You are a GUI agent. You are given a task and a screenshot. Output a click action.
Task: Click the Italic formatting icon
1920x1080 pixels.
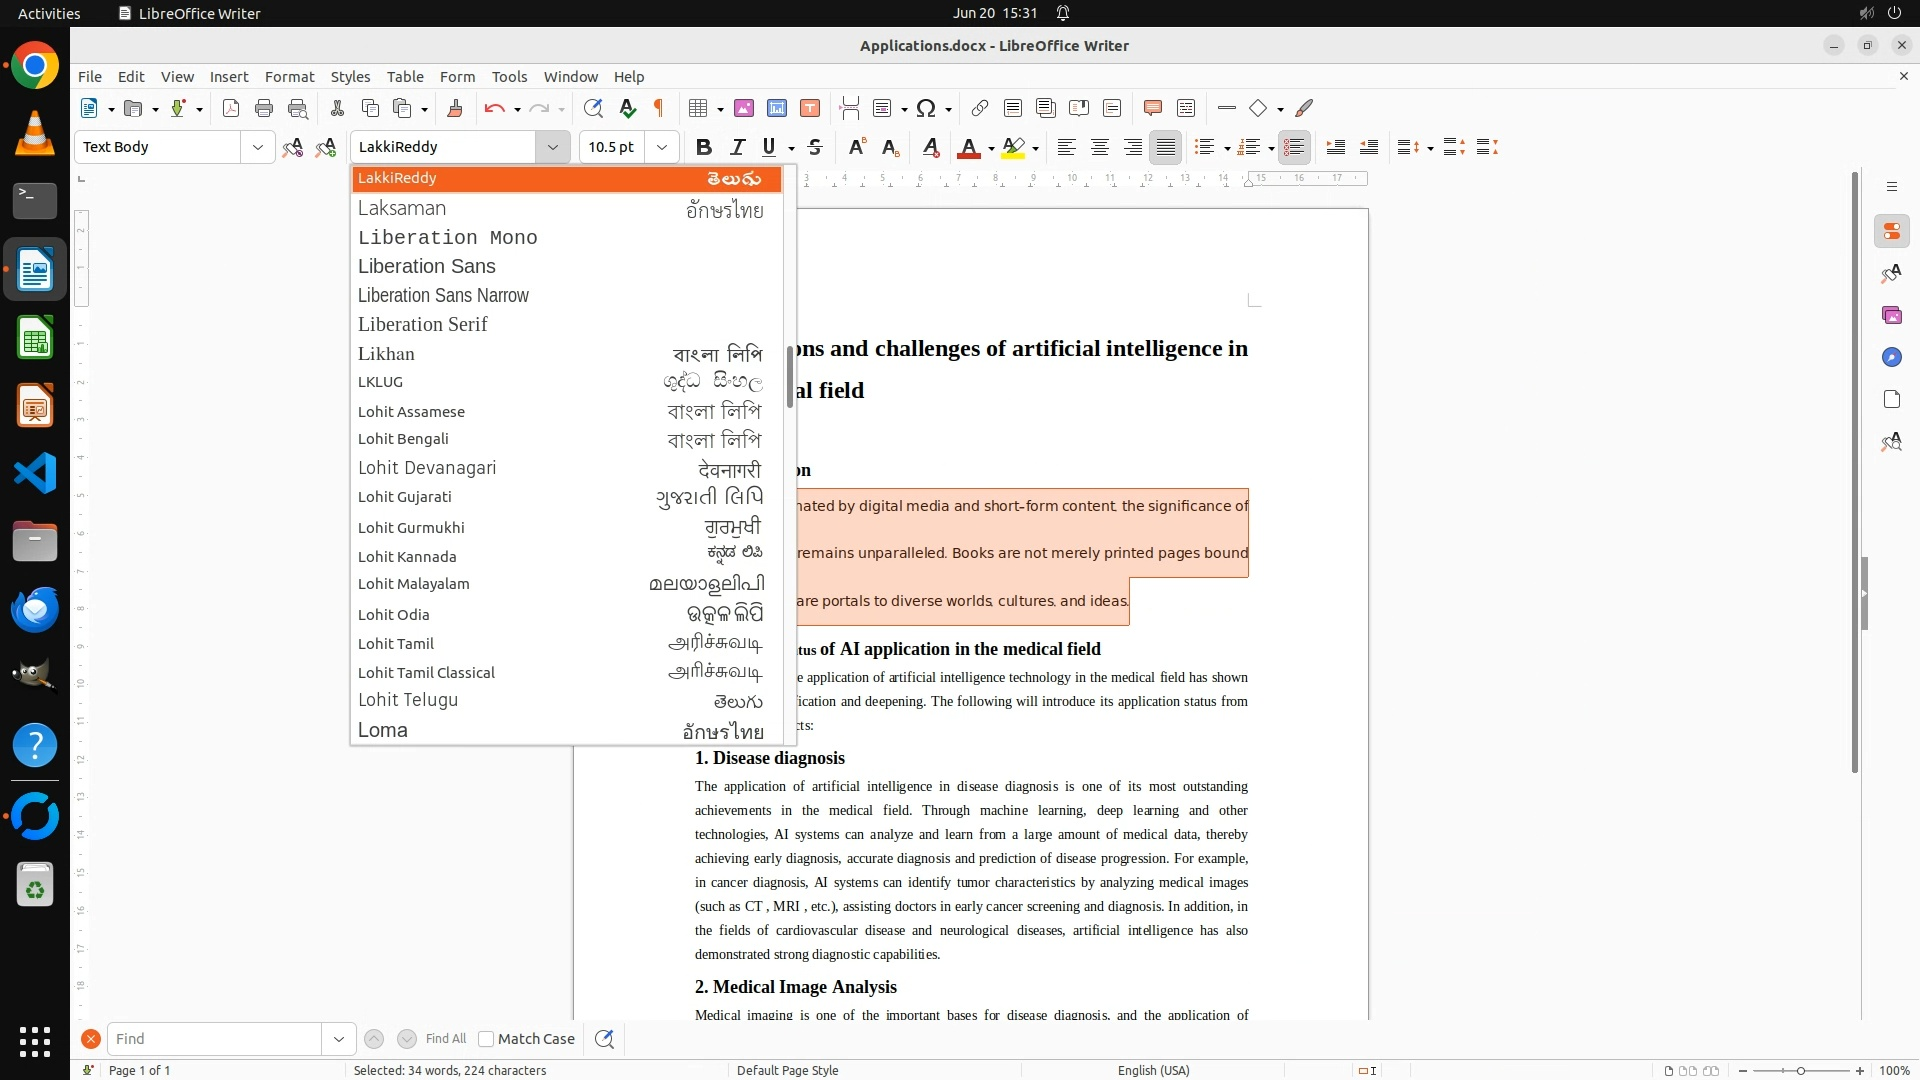pyautogui.click(x=738, y=148)
